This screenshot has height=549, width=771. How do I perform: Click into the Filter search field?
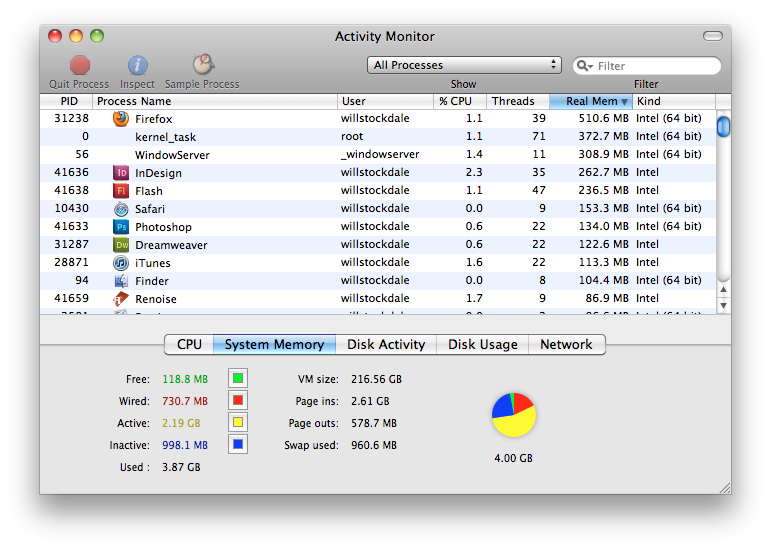[647, 66]
